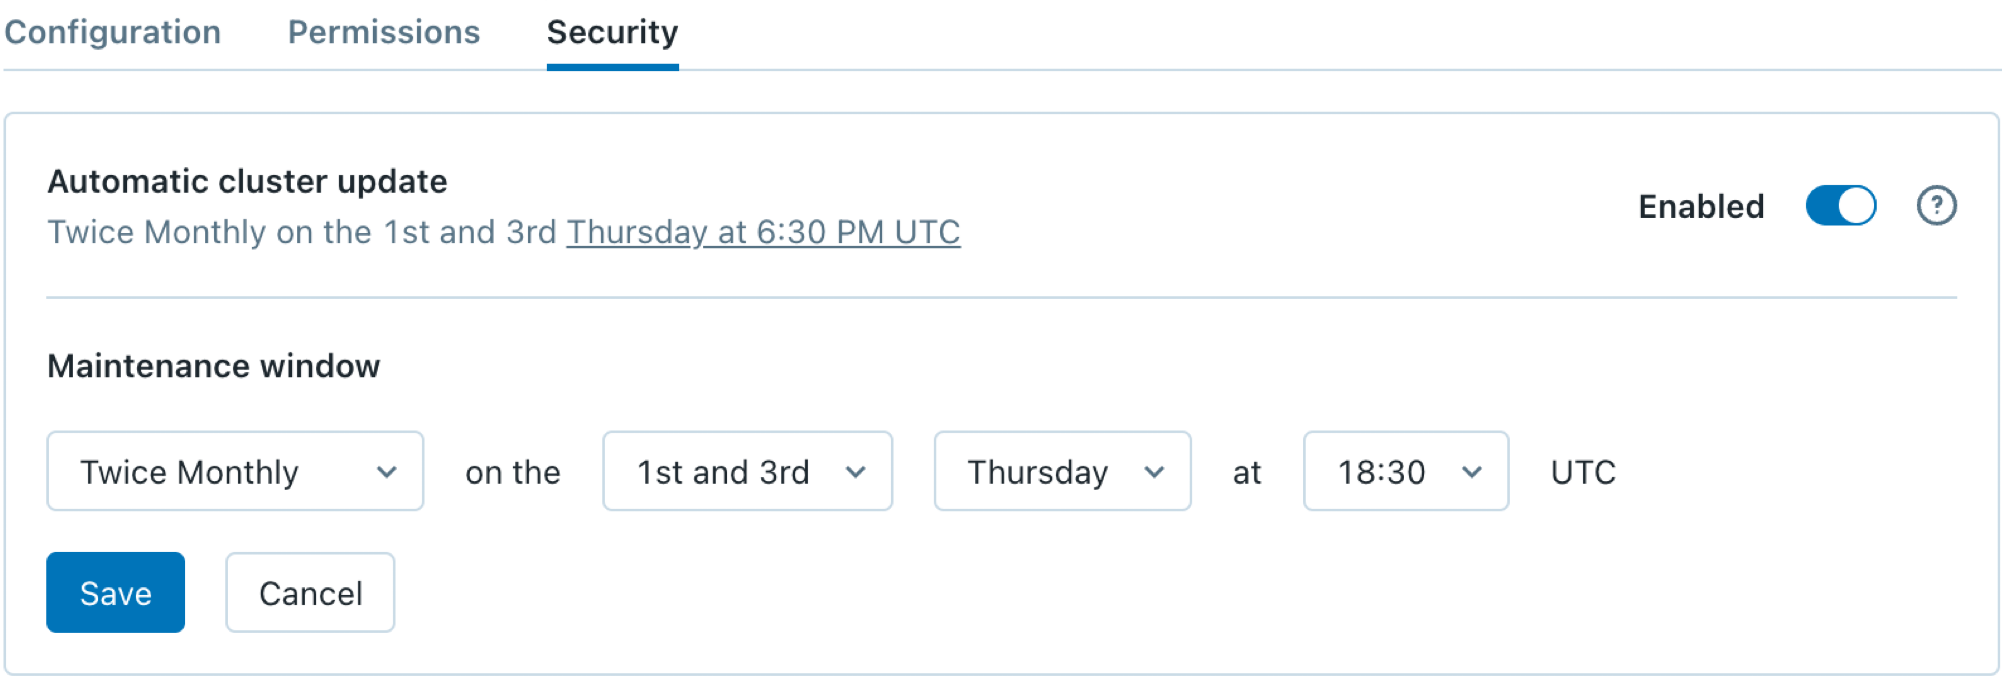Viewport: 2002px width, 680px height.
Task: Open the Twice Monthly frequency dropdown
Action: coord(234,471)
